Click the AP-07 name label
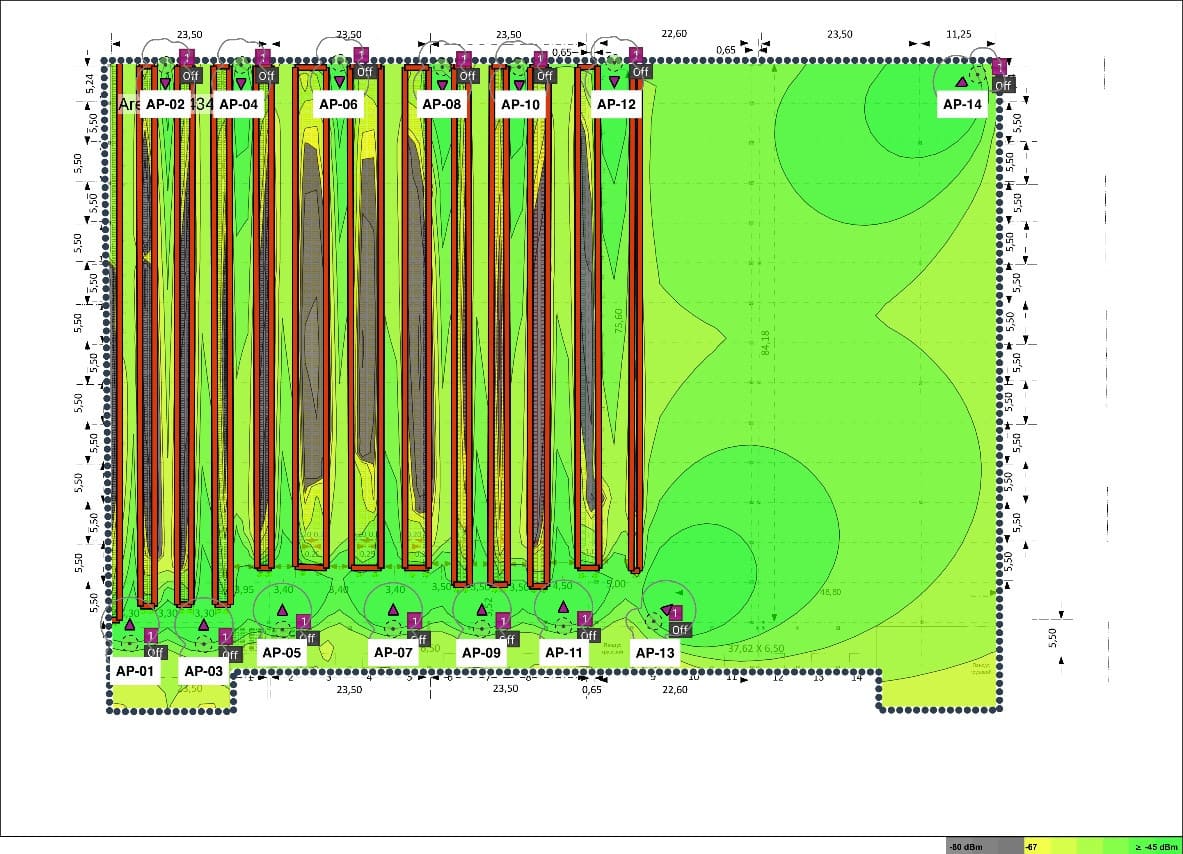 pos(394,653)
